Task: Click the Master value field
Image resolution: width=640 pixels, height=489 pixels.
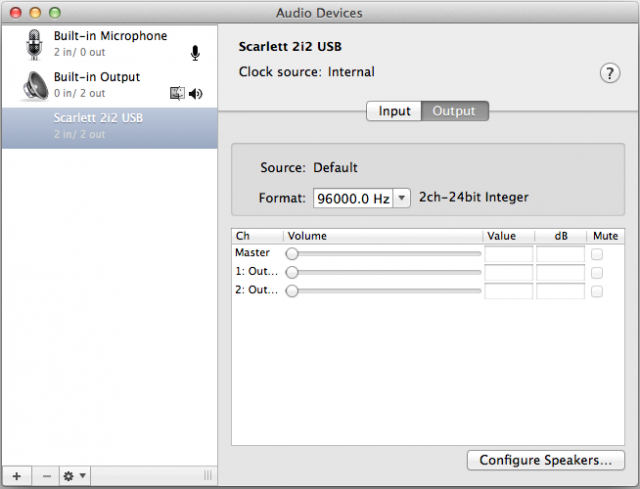Action: tap(509, 254)
